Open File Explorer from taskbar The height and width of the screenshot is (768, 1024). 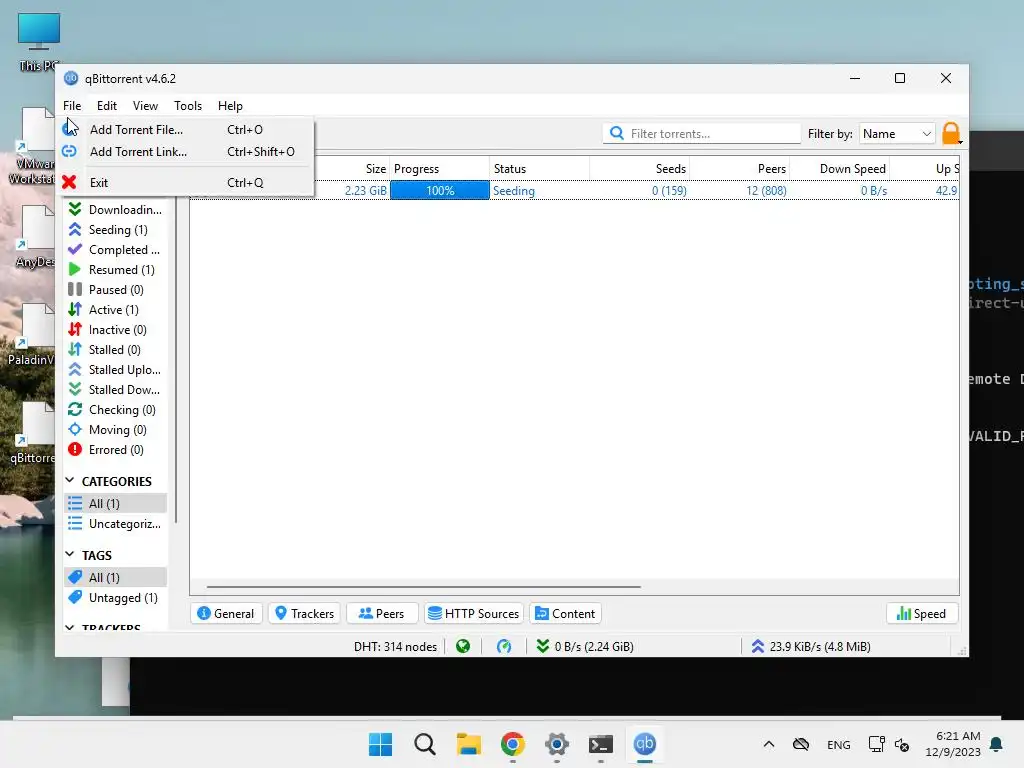(x=468, y=744)
